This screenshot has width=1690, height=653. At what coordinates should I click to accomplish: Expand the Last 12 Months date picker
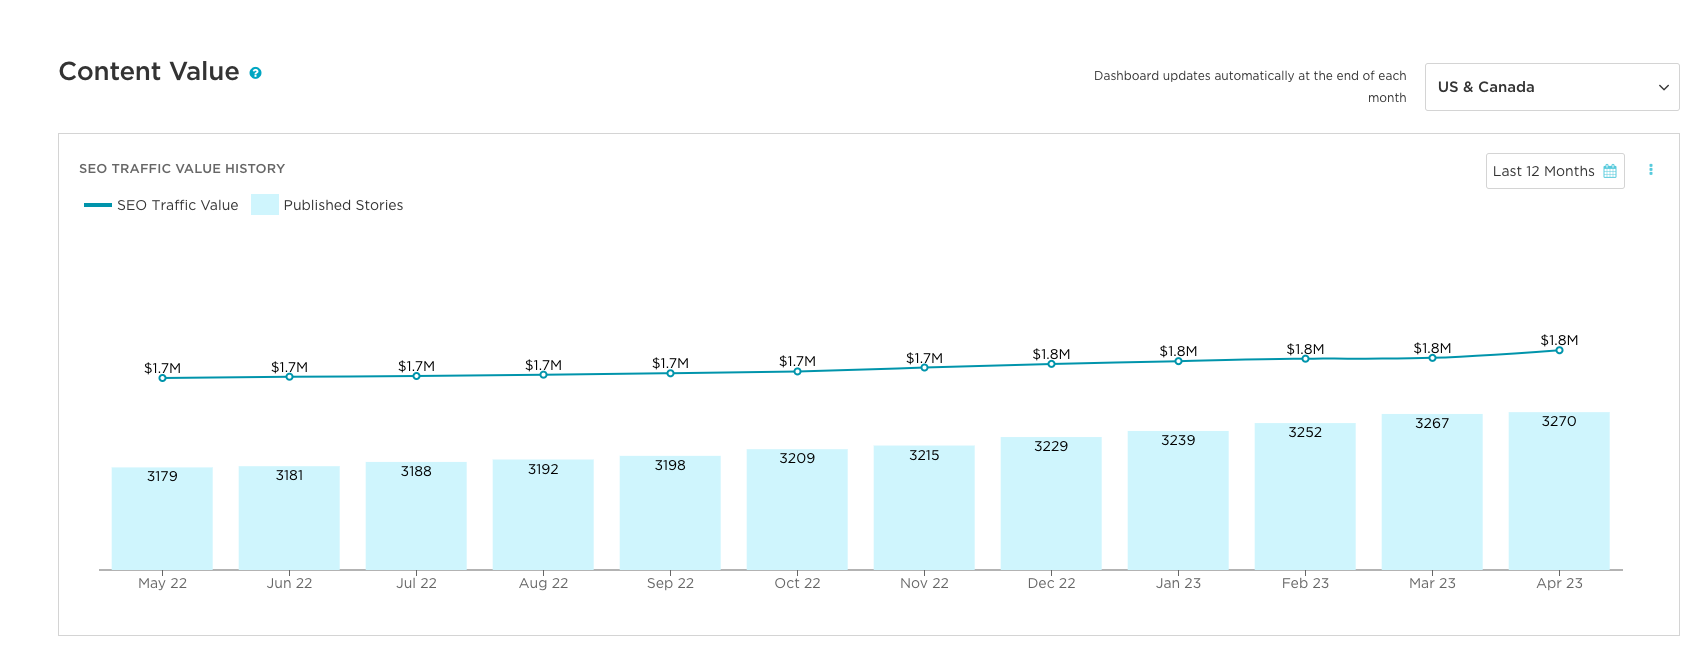coord(1555,171)
